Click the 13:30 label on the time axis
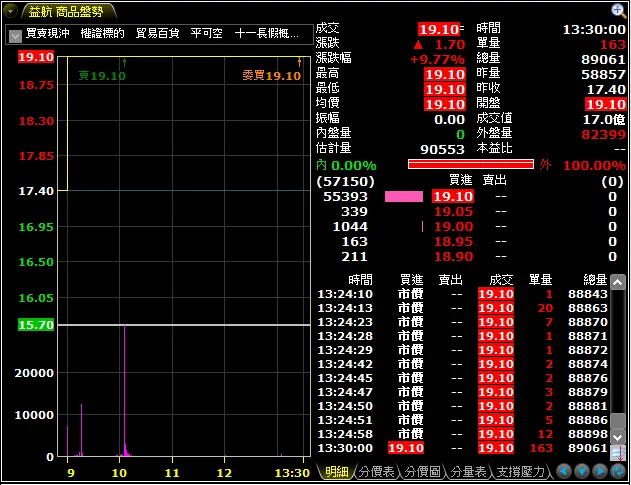Viewport: 631px width, 485px height. coord(292,473)
